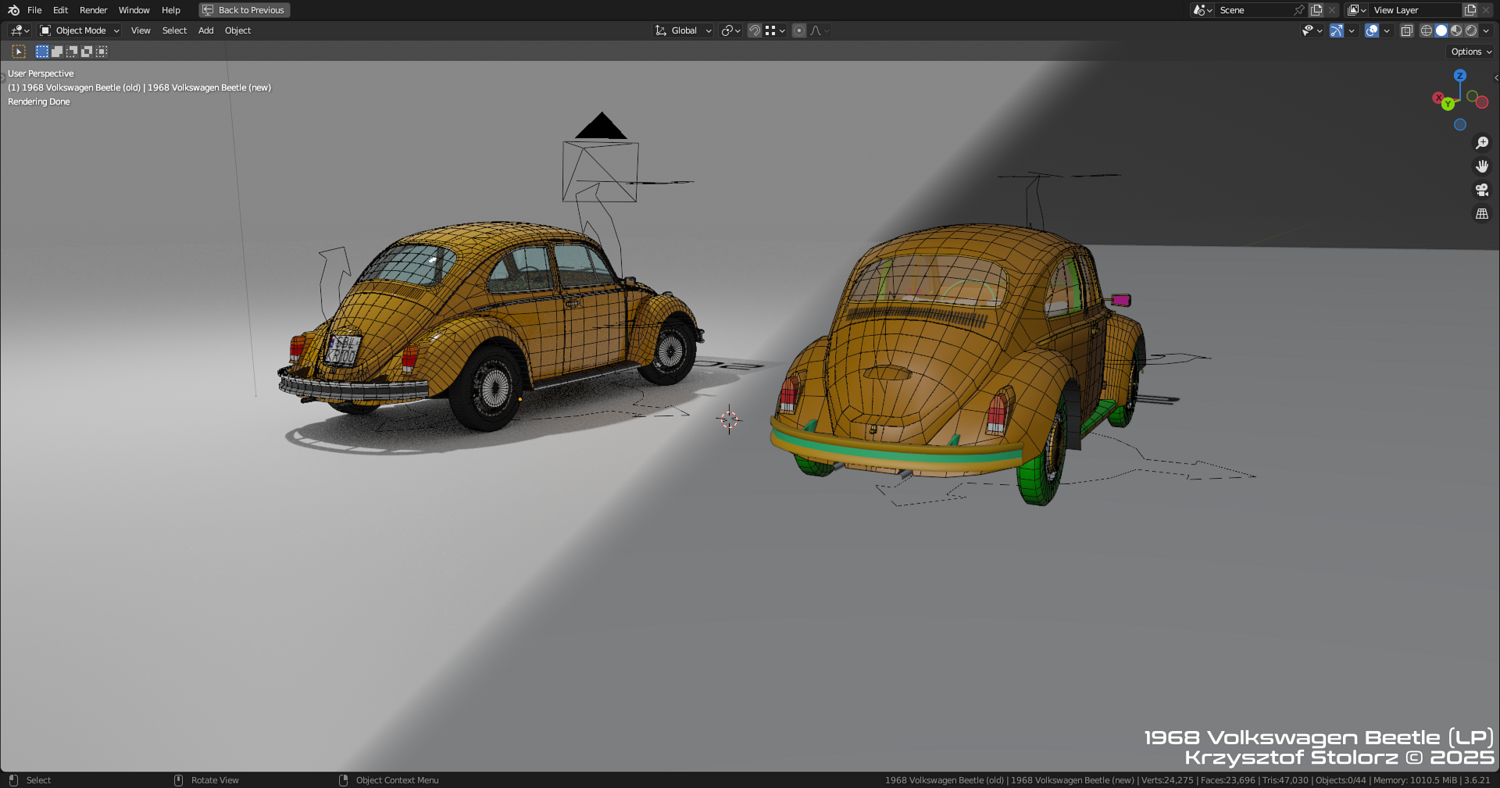
Task: Open the Render menu
Action: point(93,10)
